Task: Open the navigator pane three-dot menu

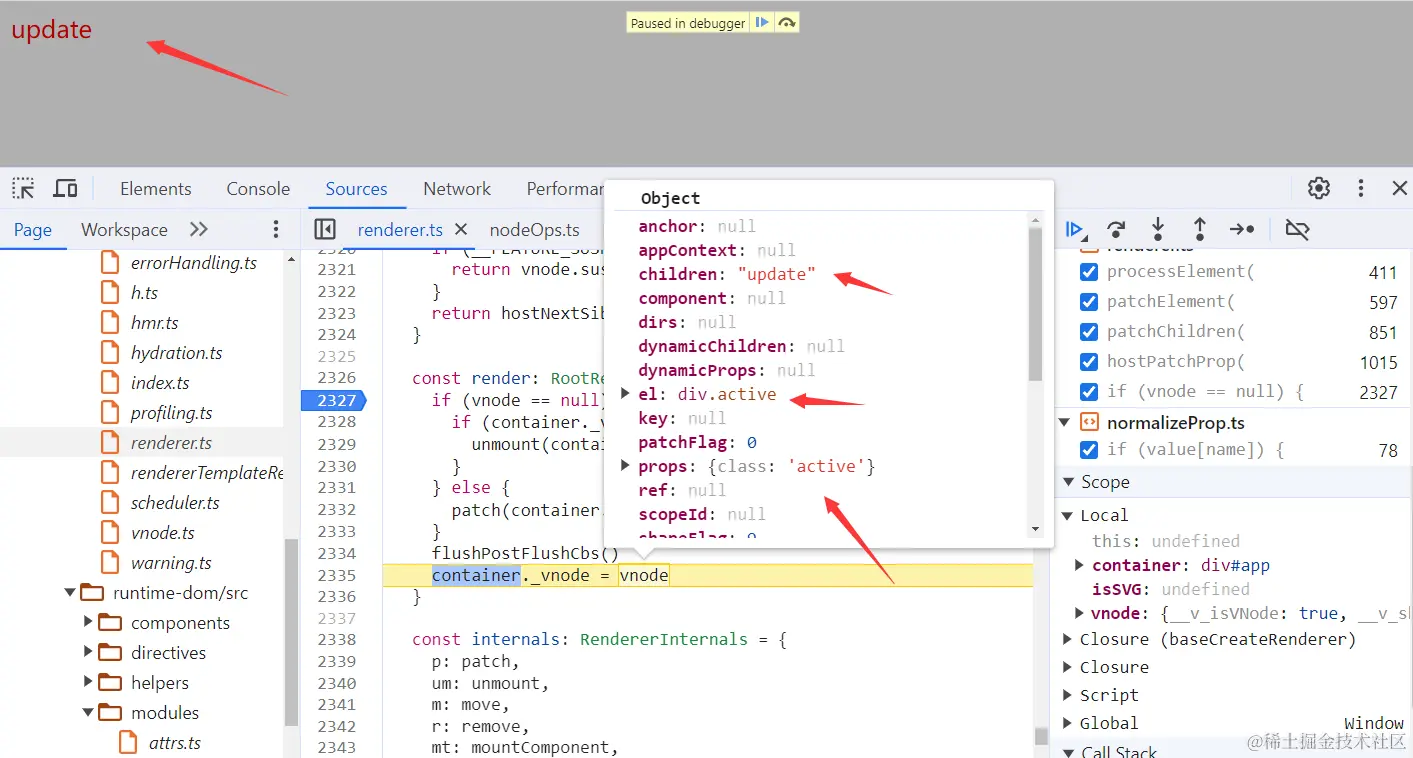Action: pos(276,229)
